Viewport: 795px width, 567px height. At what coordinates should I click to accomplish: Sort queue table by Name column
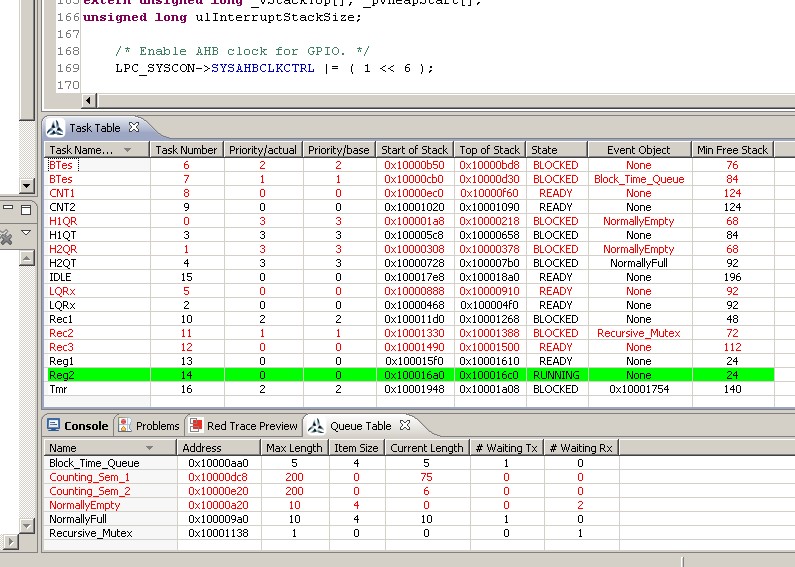pyautogui.click(x=110, y=448)
